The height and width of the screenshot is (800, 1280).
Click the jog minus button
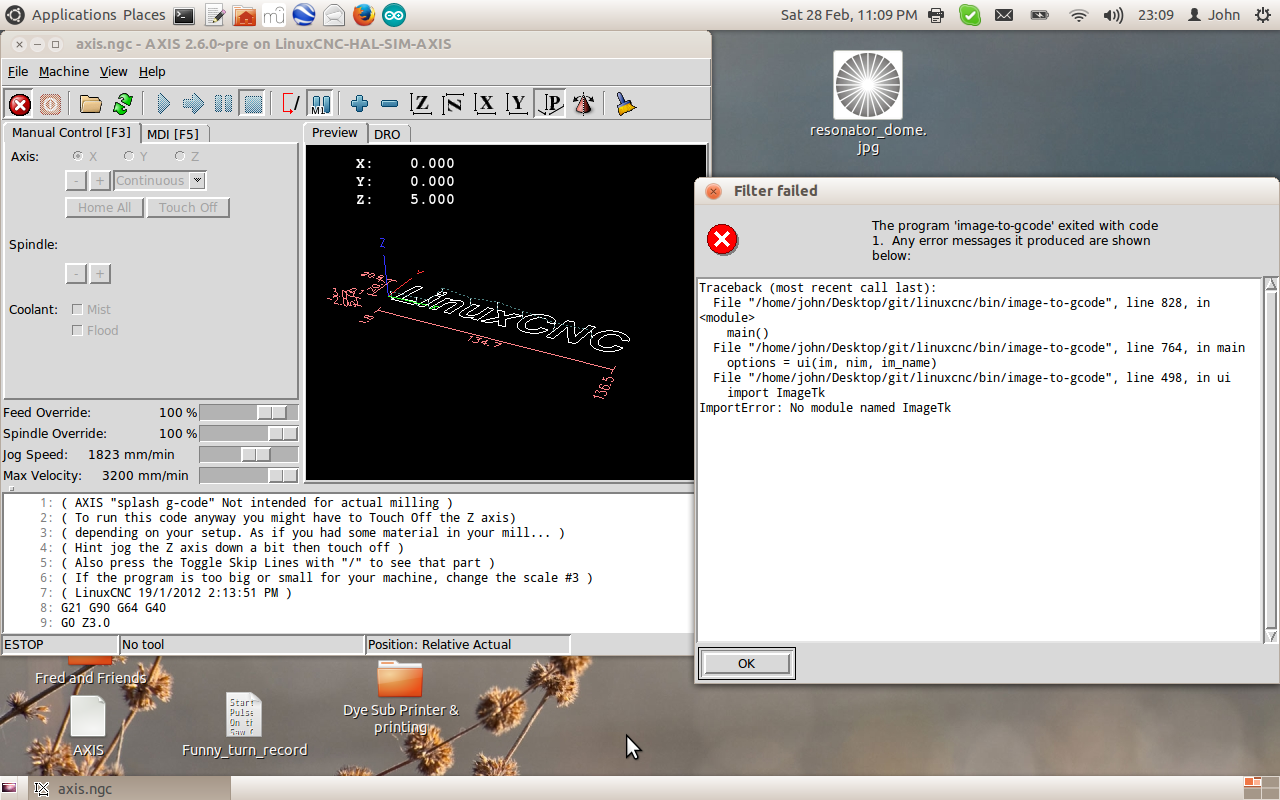click(x=76, y=181)
